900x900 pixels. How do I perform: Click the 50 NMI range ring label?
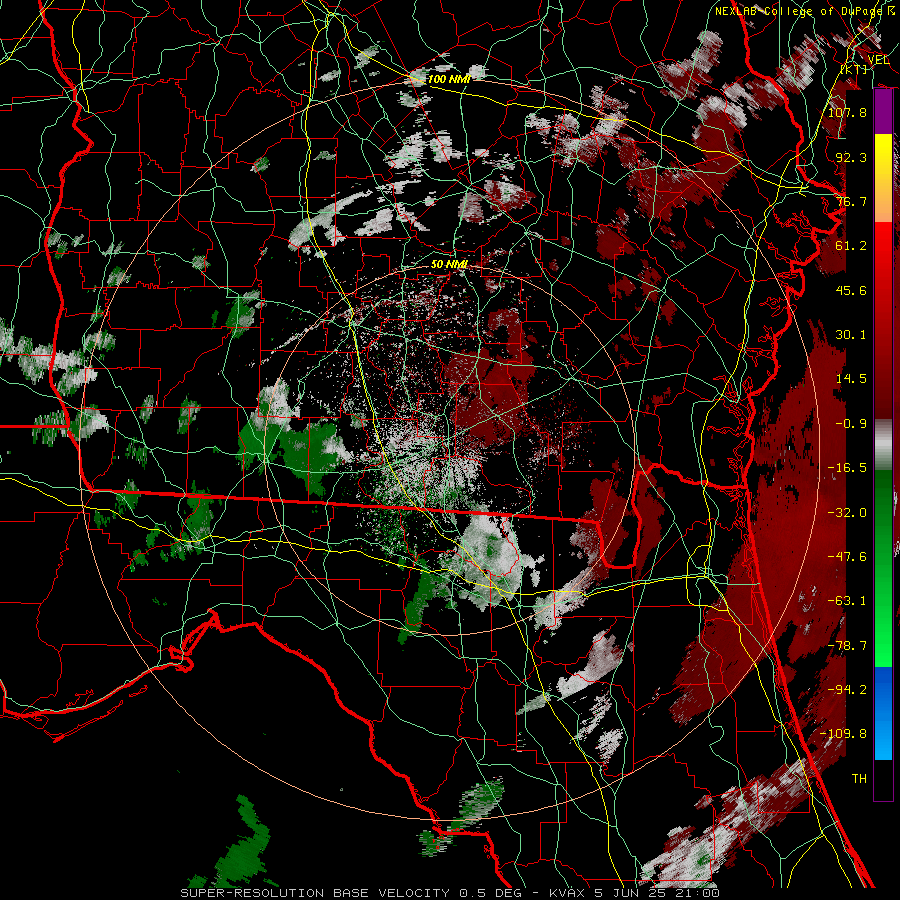pyautogui.click(x=449, y=264)
